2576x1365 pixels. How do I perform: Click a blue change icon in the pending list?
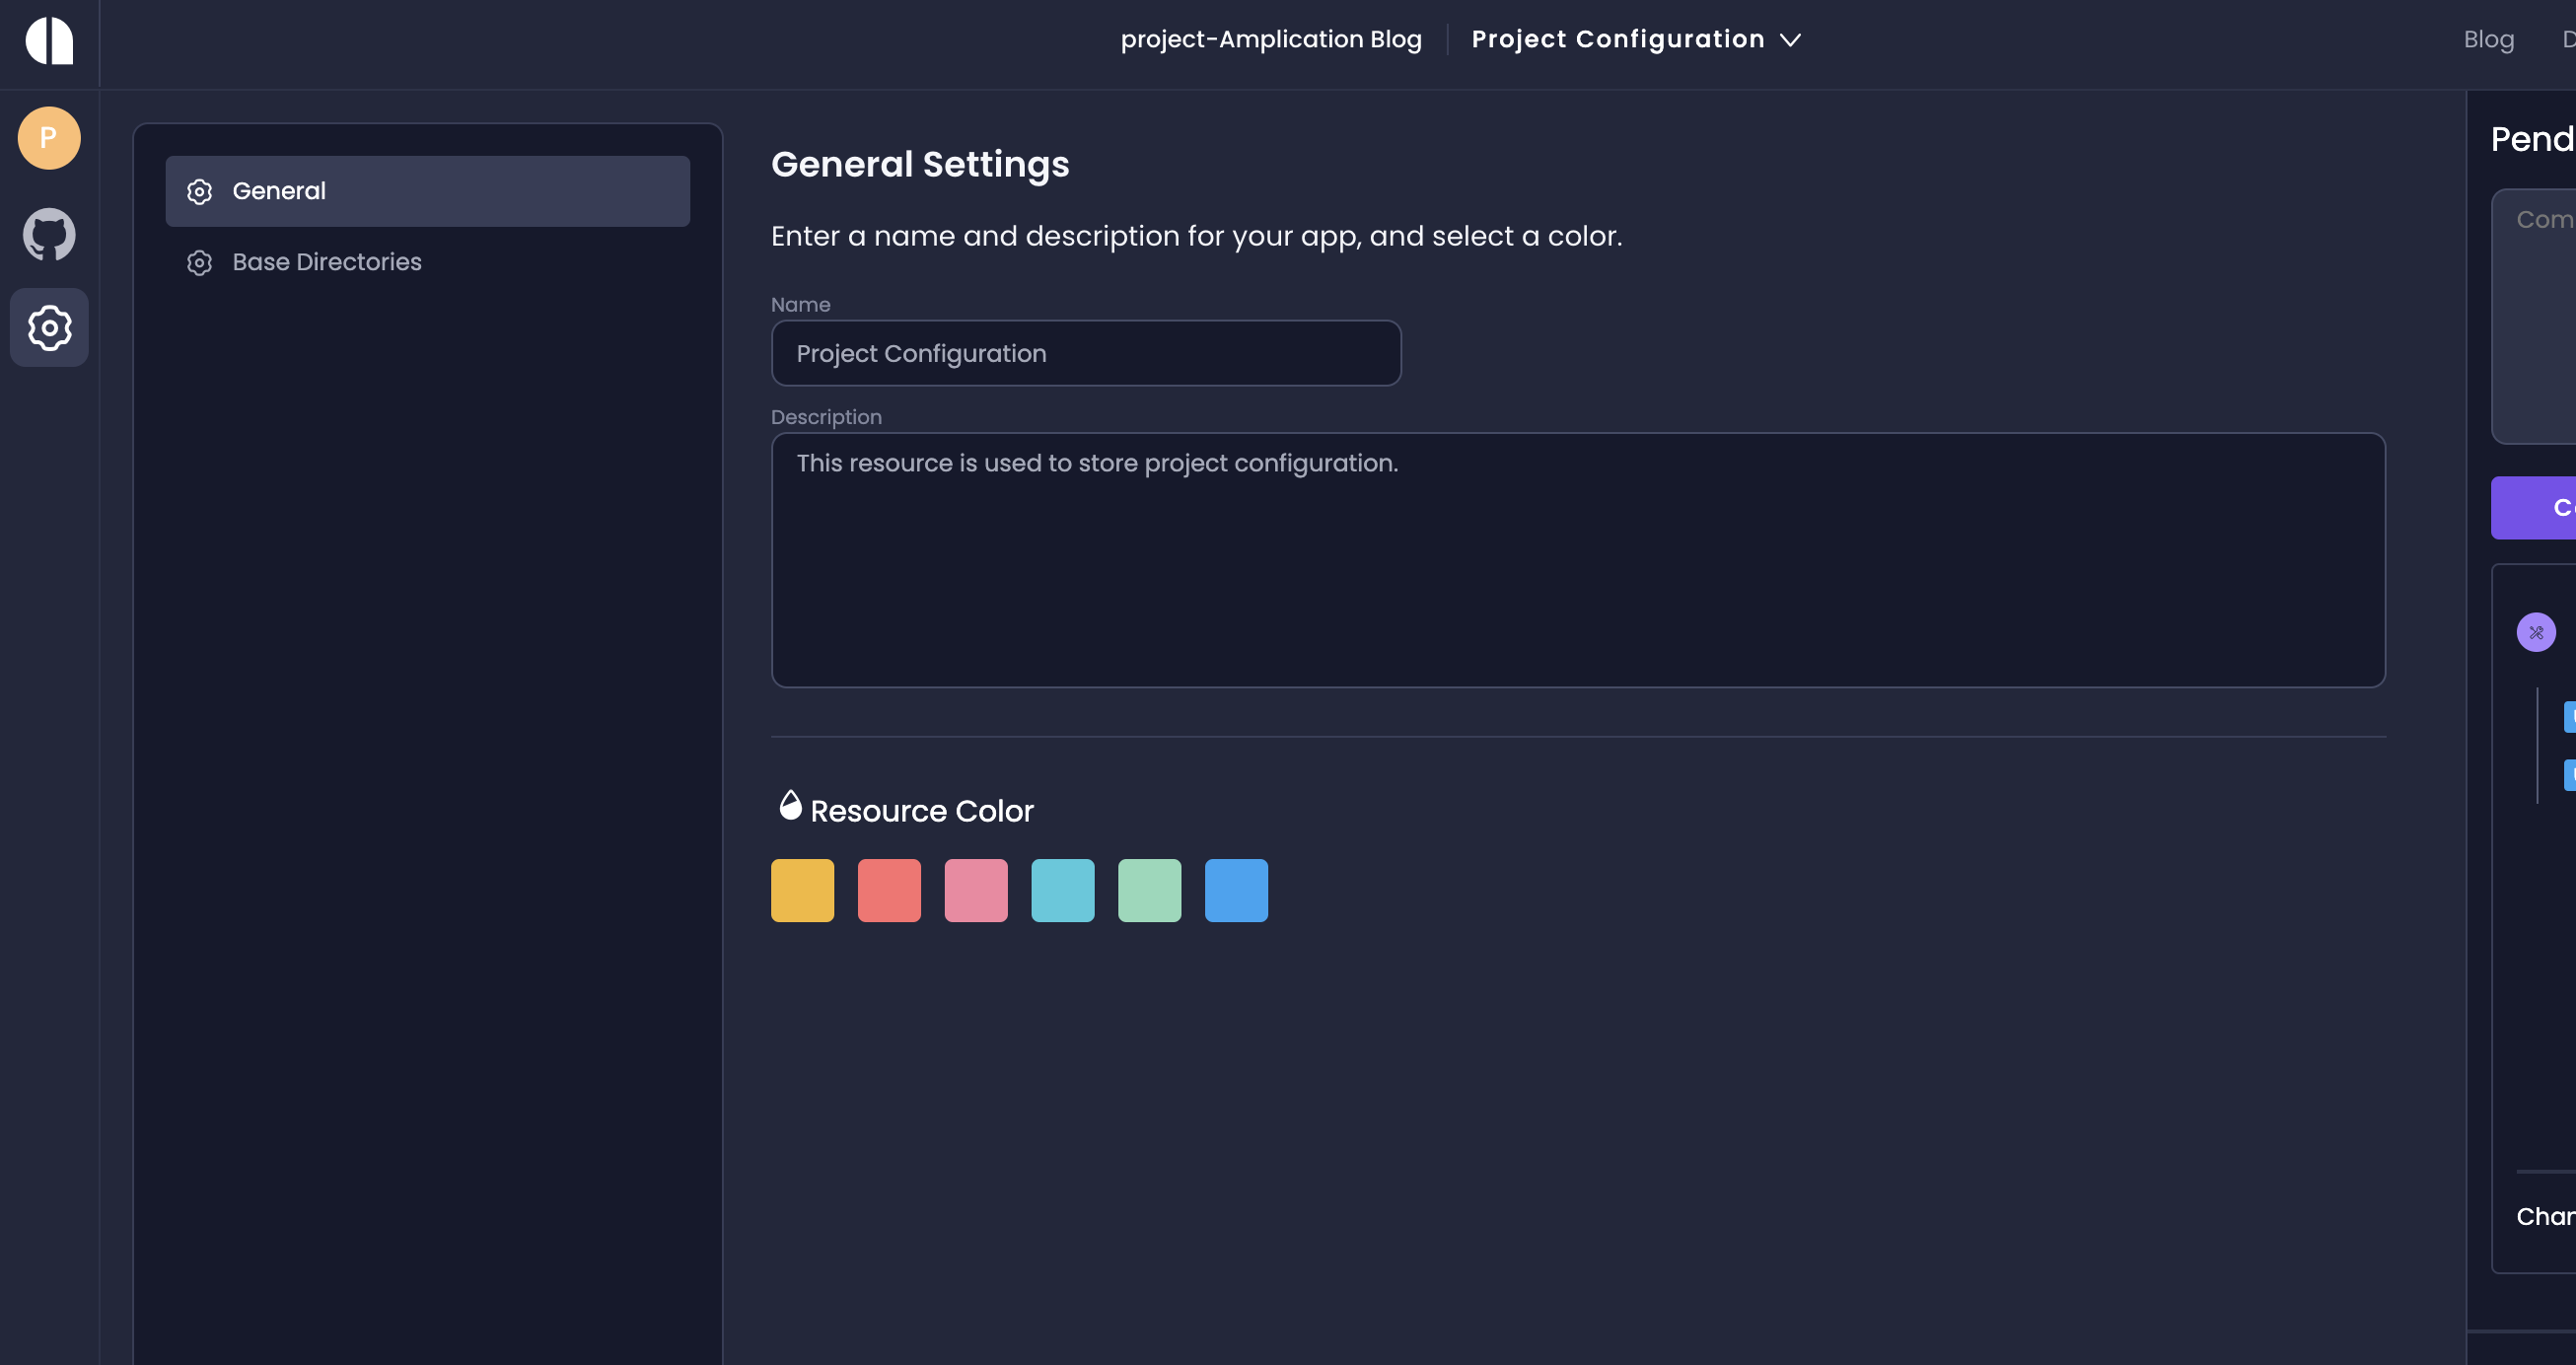(x=2569, y=715)
